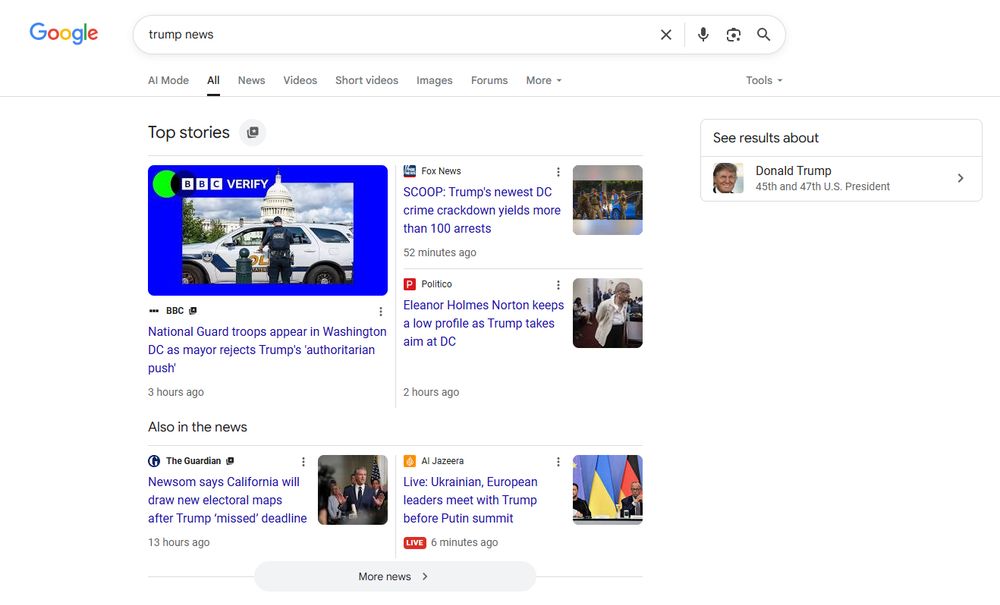1000x605 pixels.
Task: Click the 52 minutes ago timestamp
Action: [439, 252]
